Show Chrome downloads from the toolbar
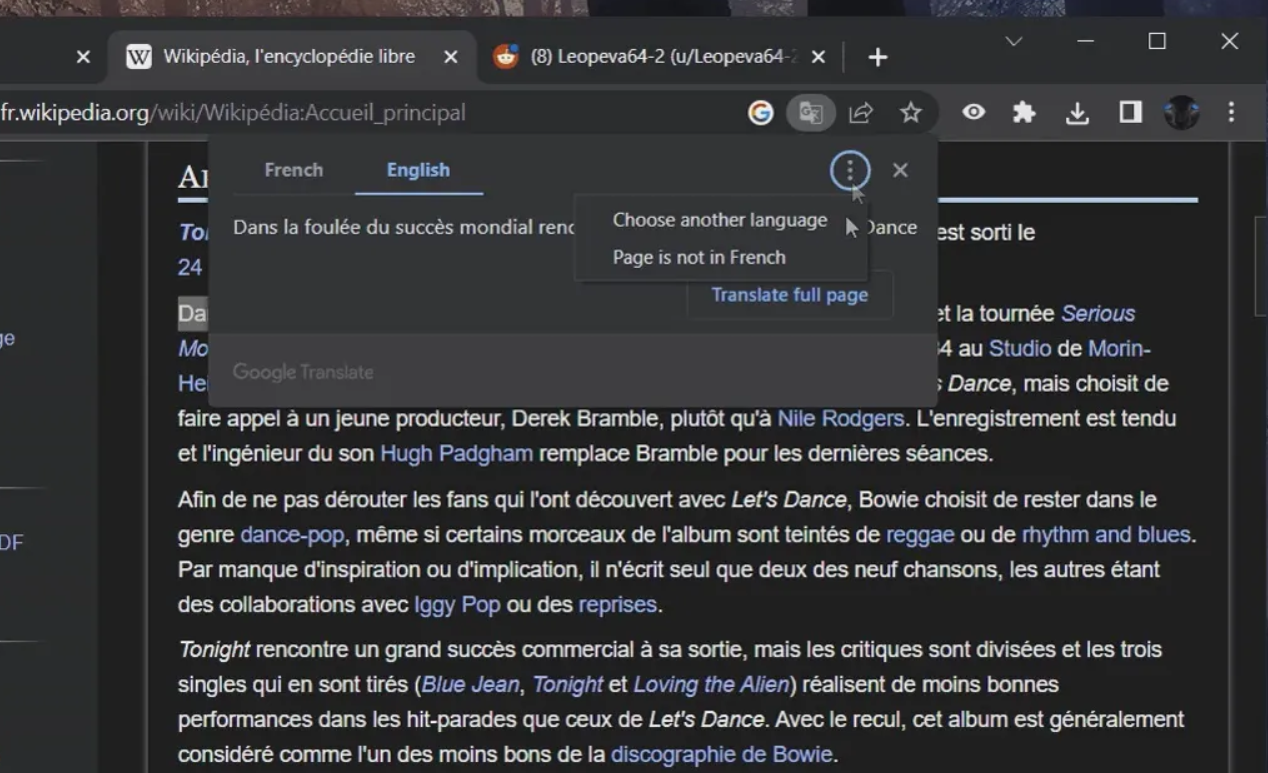This screenshot has height=773, width=1268. coord(1077,113)
